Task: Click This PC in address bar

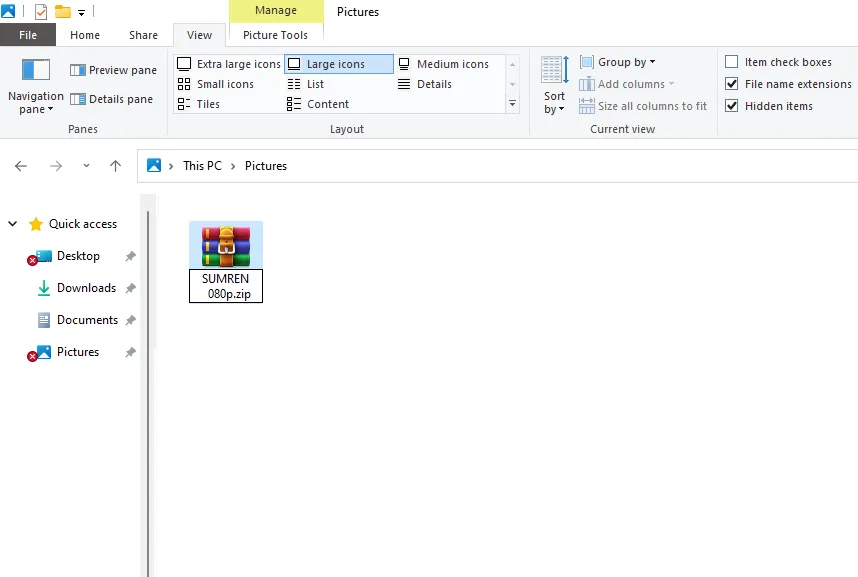Action: [202, 166]
